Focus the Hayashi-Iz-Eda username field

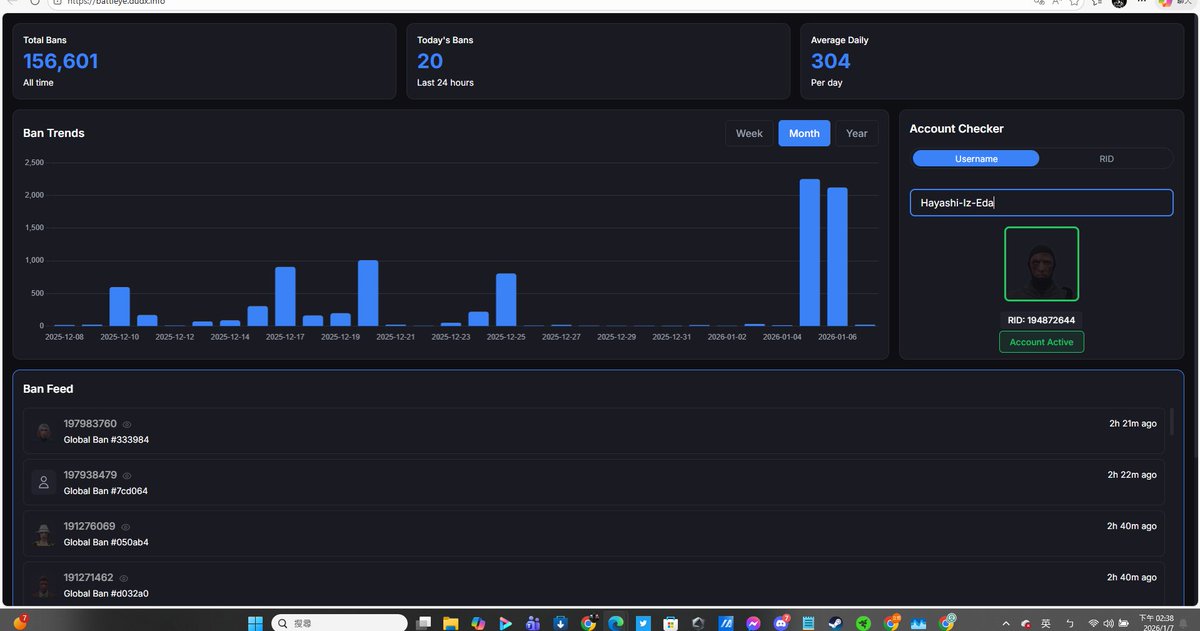1041,203
